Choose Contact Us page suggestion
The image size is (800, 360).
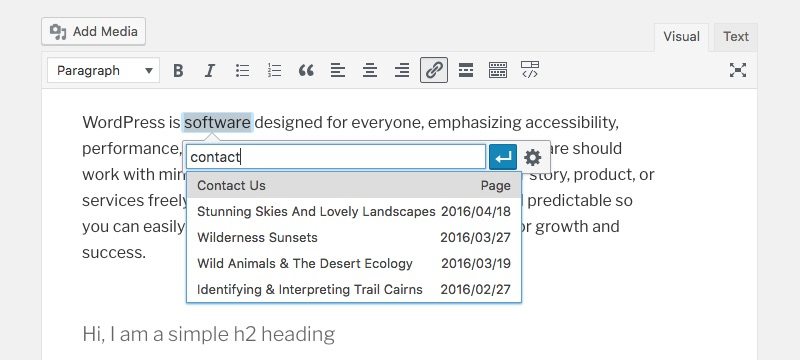coord(354,186)
